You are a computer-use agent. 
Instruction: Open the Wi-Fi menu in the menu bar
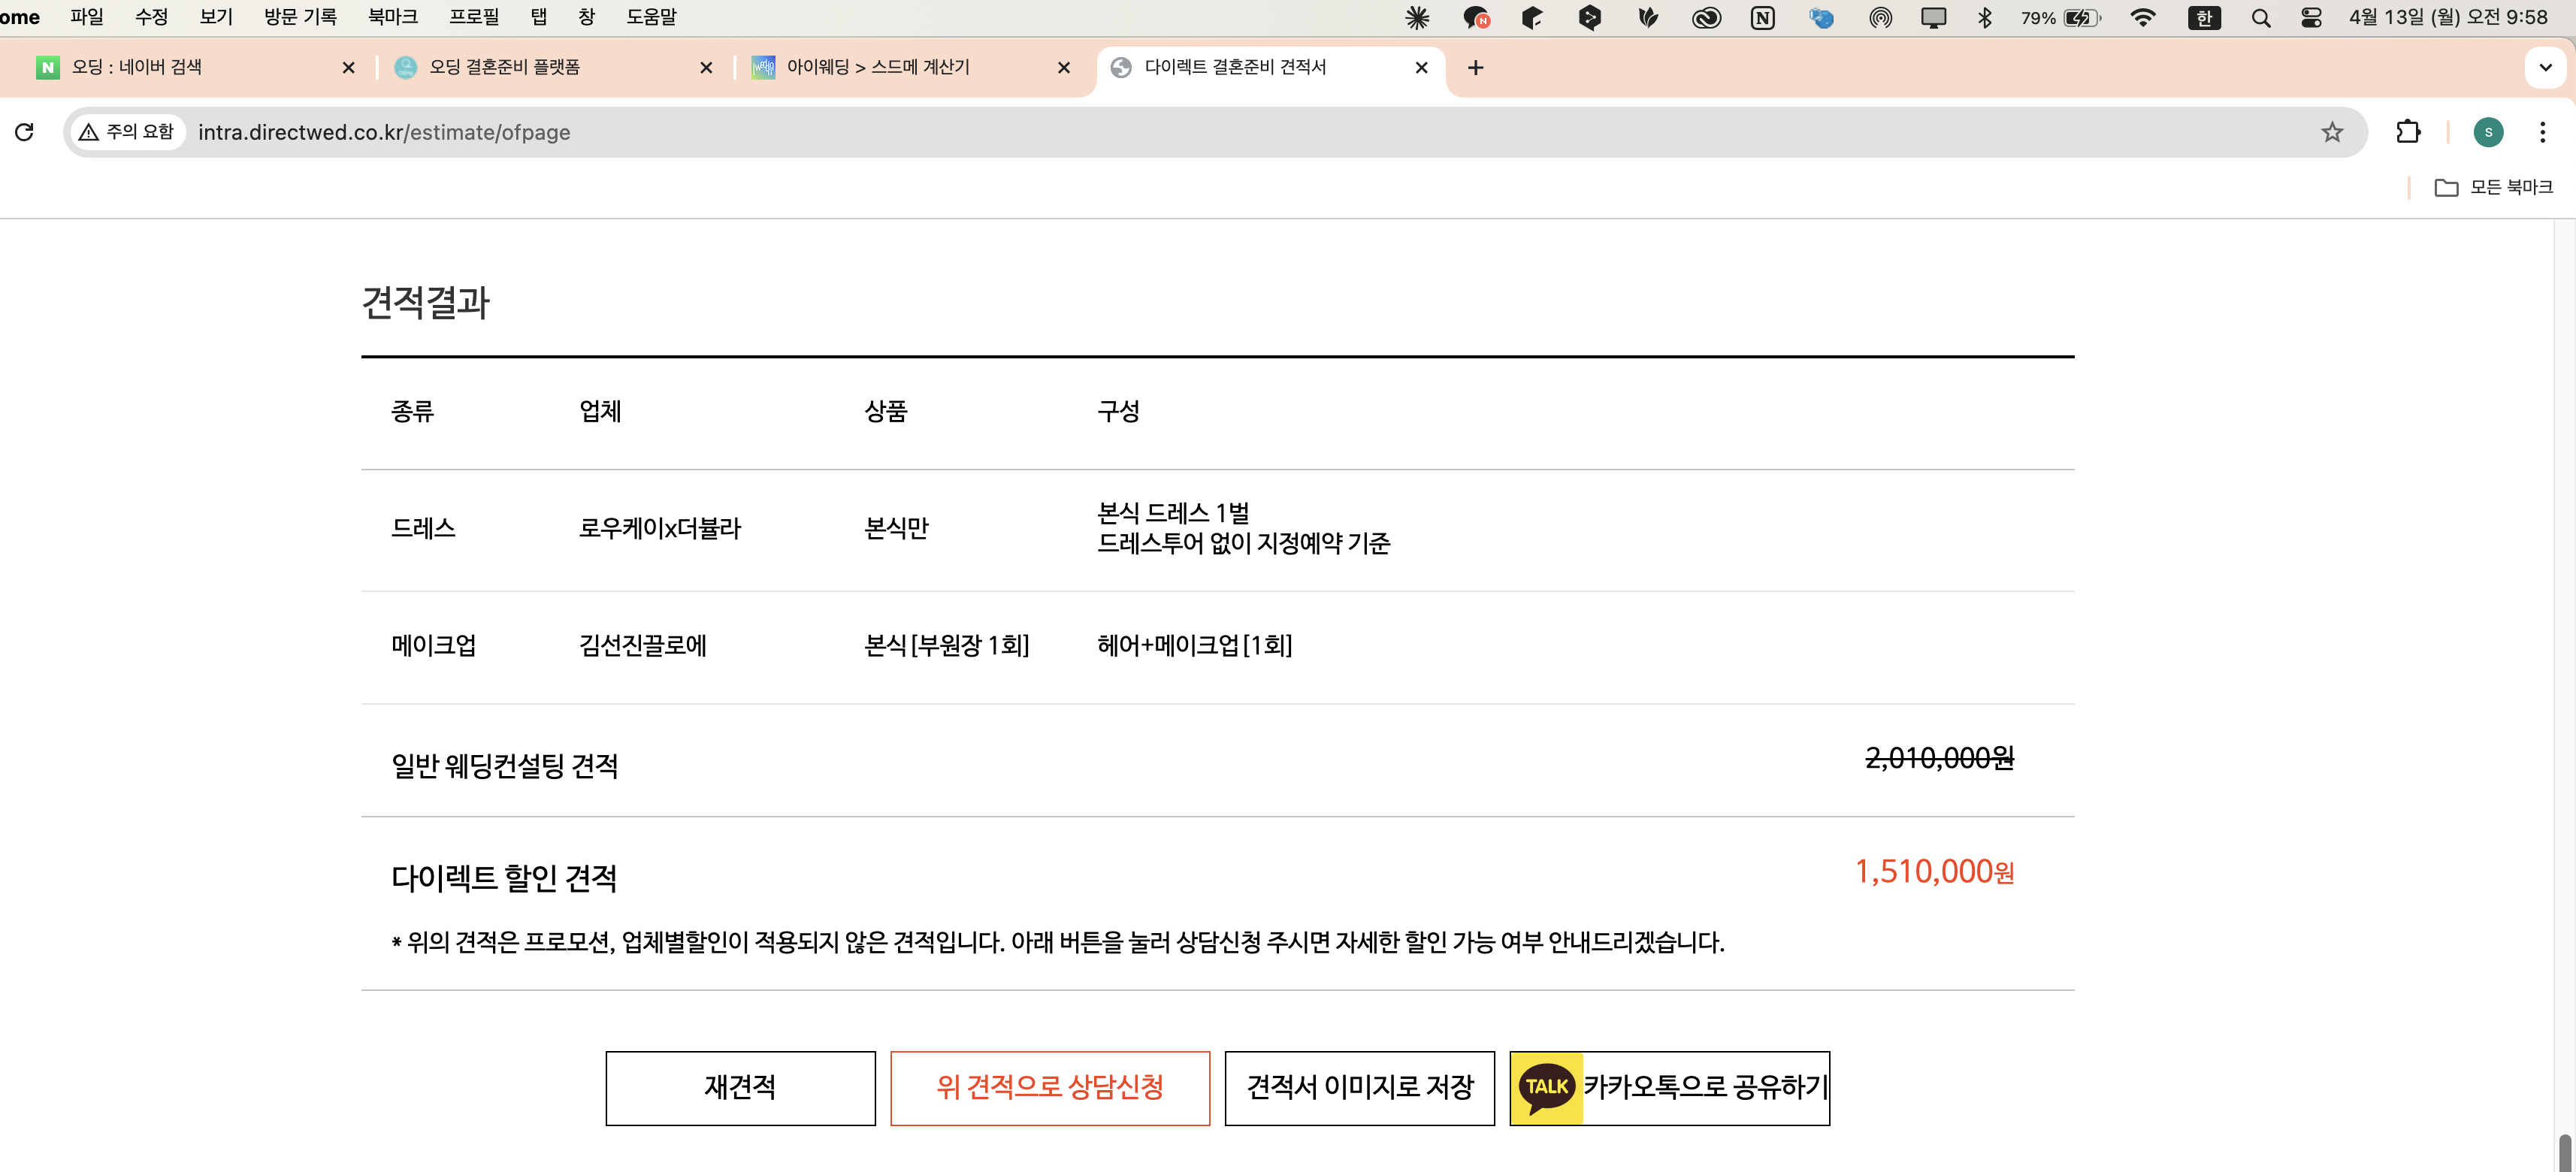(x=2143, y=17)
